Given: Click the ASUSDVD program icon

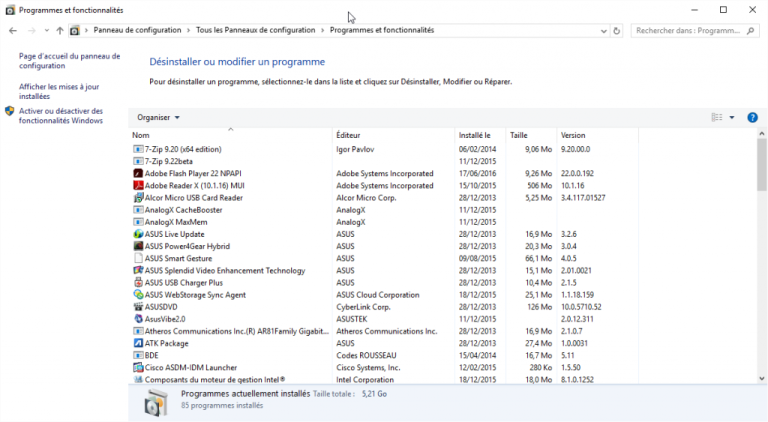Looking at the screenshot, I should (138, 307).
